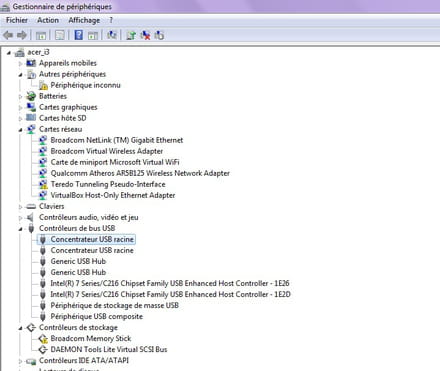This screenshot has width=440, height=371.
Task: Open the blue Help toolbar icon
Action: [78, 35]
